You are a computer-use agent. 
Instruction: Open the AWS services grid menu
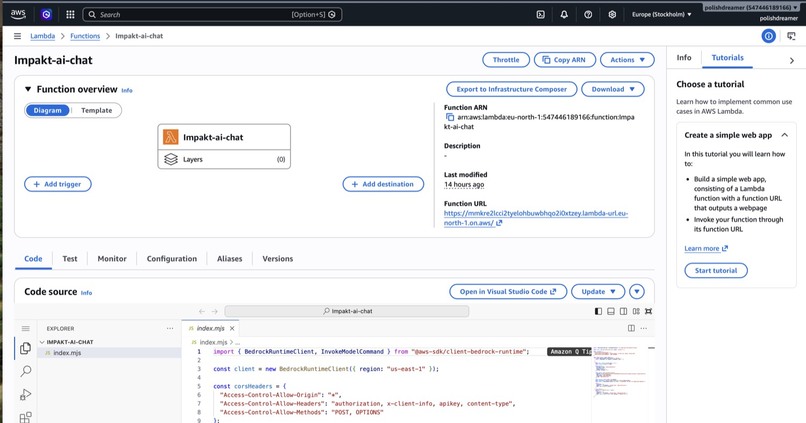tap(70, 14)
